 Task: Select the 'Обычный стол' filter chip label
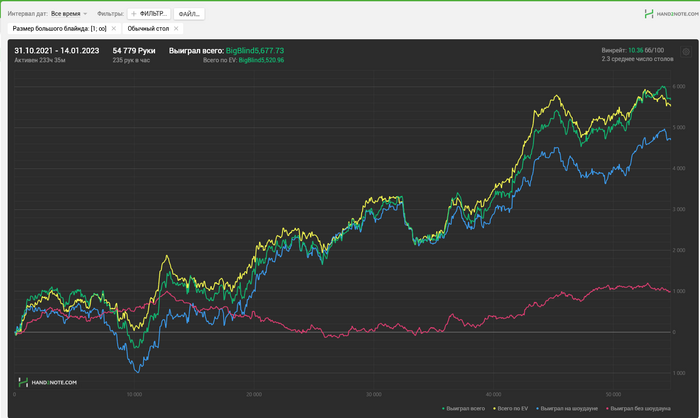tap(148, 29)
